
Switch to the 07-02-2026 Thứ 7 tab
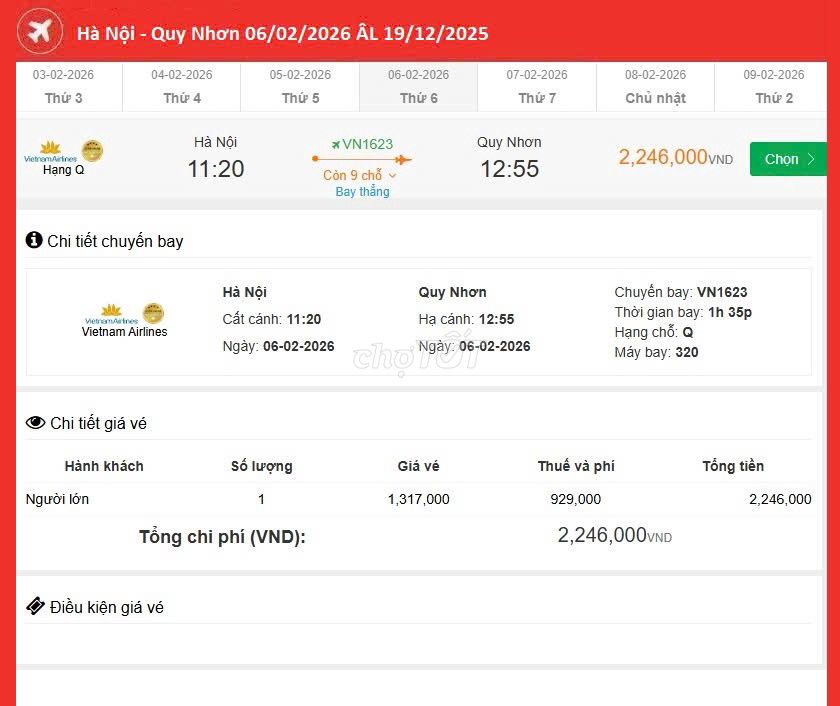click(x=537, y=85)
